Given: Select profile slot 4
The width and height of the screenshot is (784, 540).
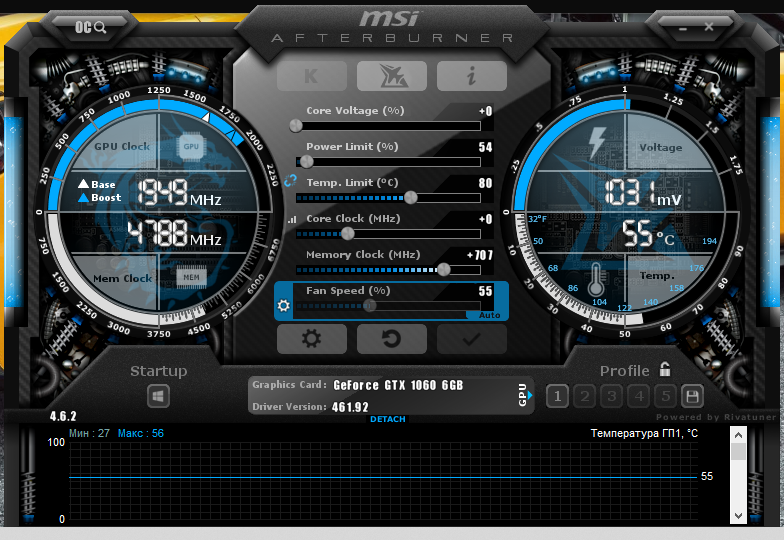Looking at the screenshot, I should click(x=638, y=396).
